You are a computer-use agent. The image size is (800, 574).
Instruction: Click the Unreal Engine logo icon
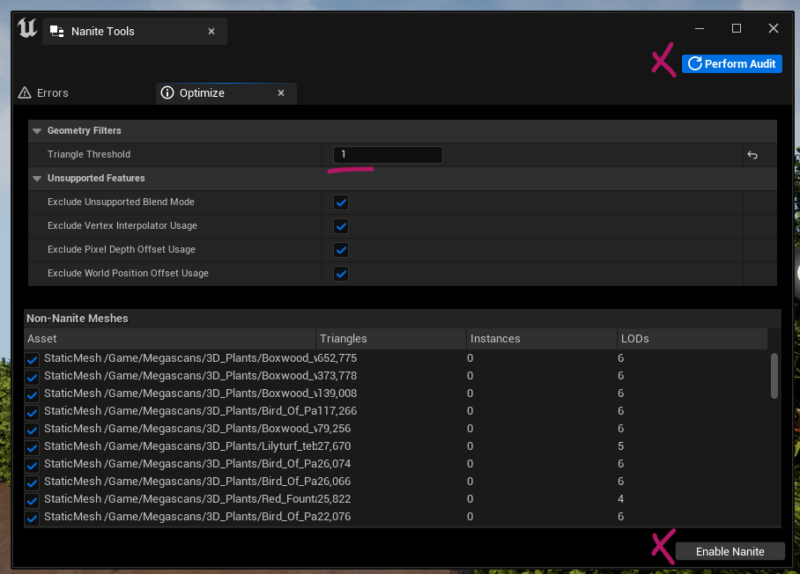click(27, 28)
